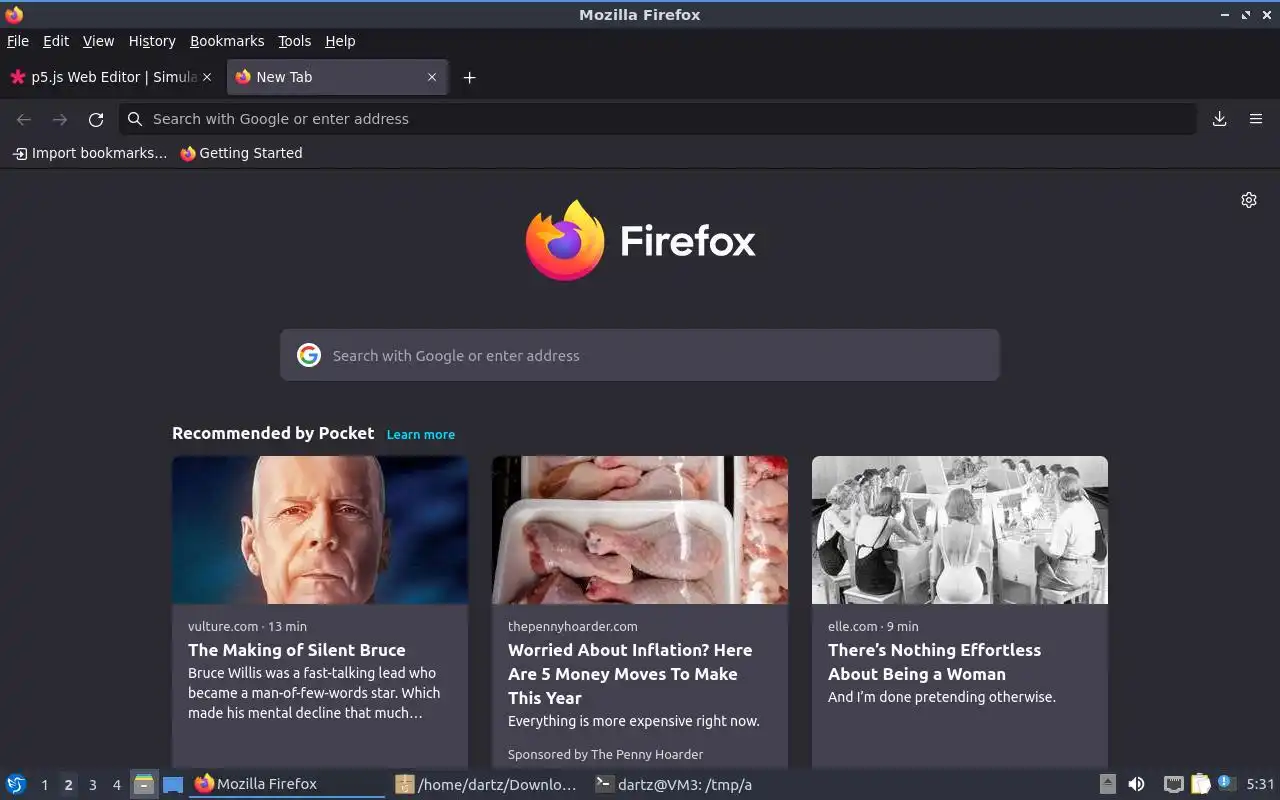The height and width of the screenshot is (800, 1280).
Task: Switch to workspace 4
Action: click(117, 785)
